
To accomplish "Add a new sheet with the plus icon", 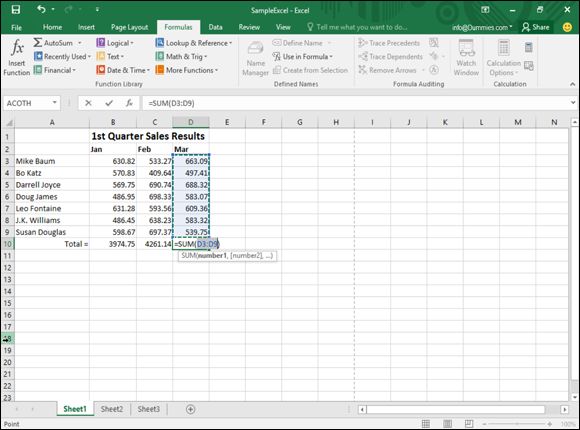I will coord(190,409).
